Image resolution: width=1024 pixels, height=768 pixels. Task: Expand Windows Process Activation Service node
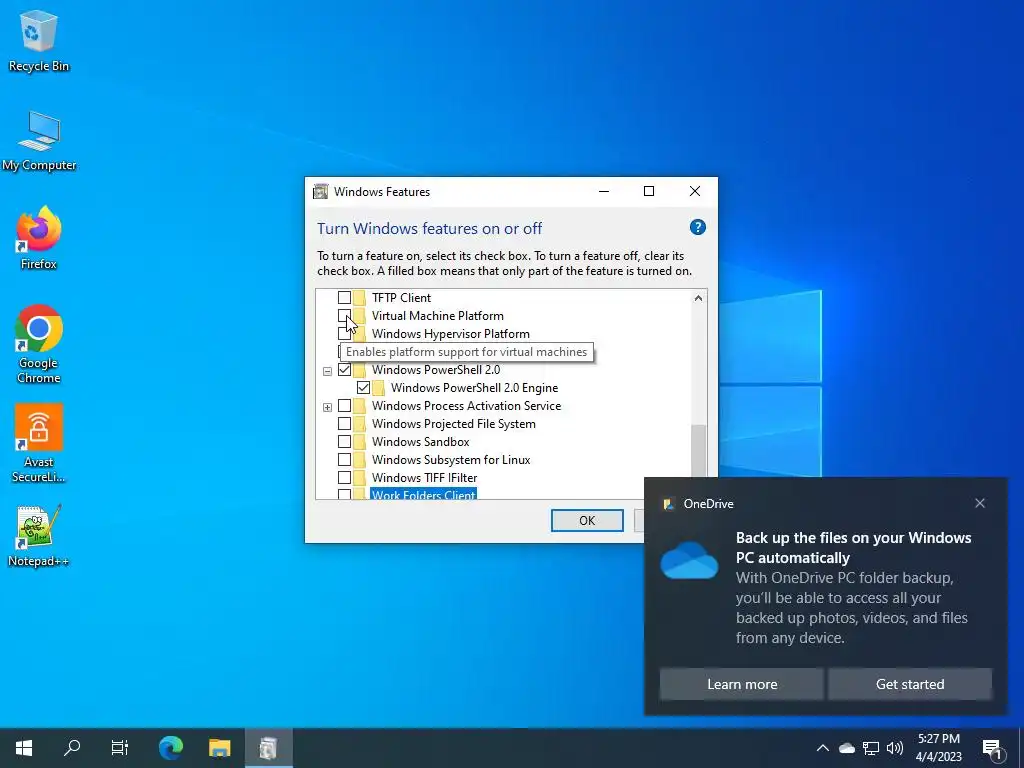pos(327,407)
